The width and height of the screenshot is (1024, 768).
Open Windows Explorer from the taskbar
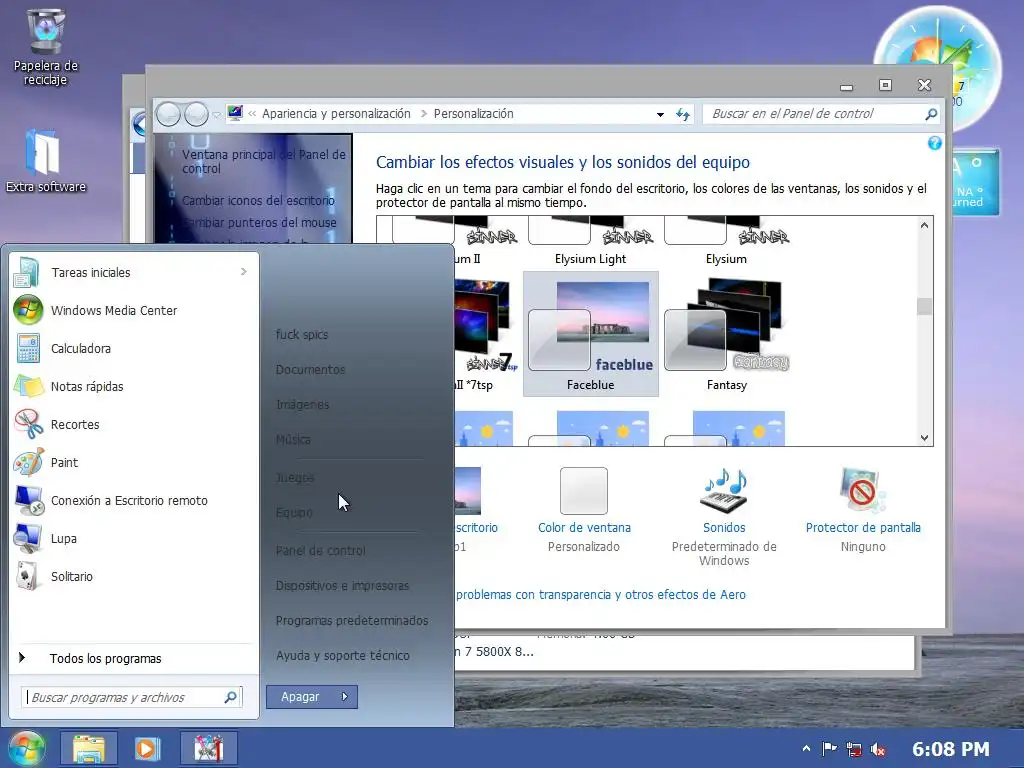pos(89,748)
